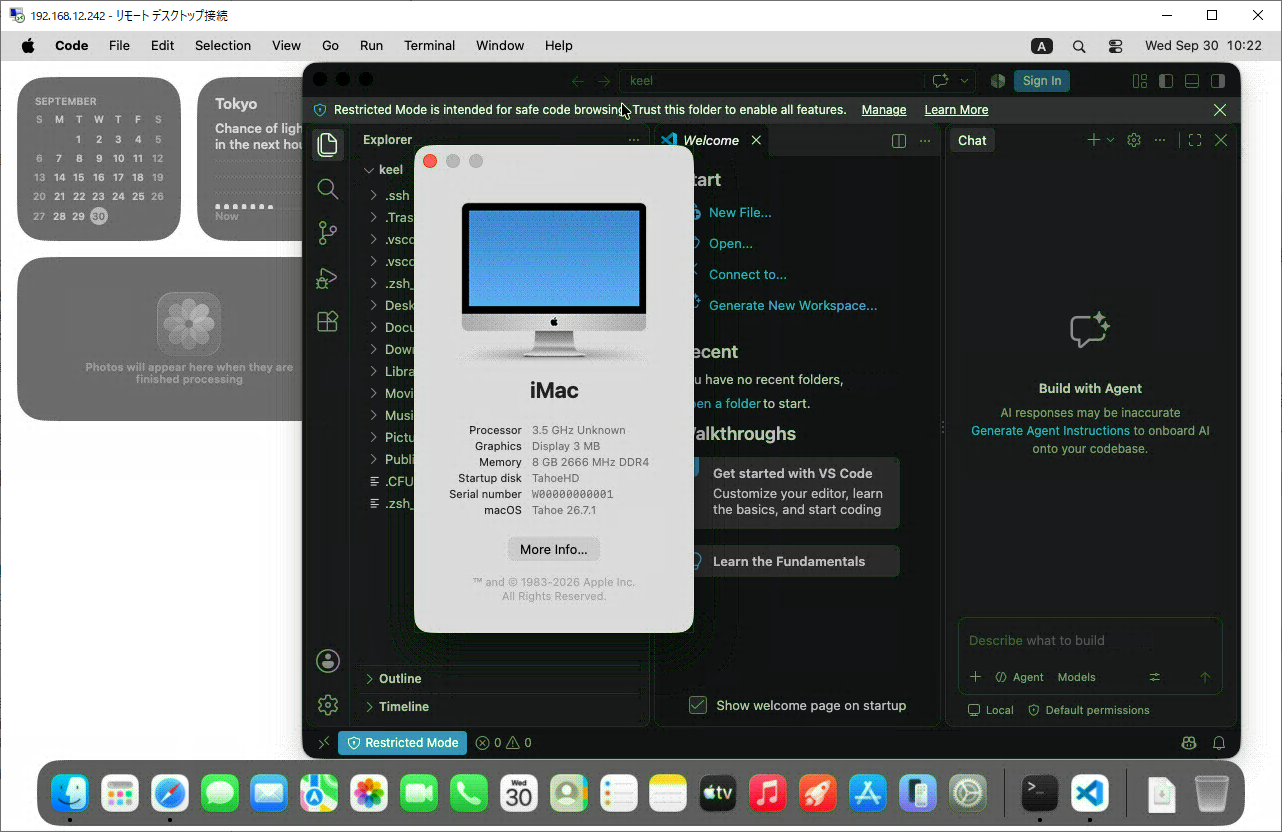1282x832 pixels.
Task: Click the Sign In button
Action: [1041, 81]
